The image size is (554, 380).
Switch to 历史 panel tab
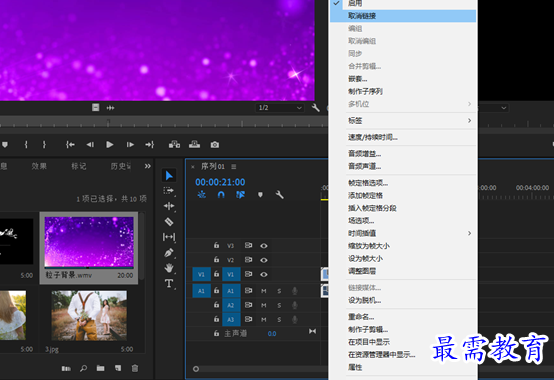(120, 166)
